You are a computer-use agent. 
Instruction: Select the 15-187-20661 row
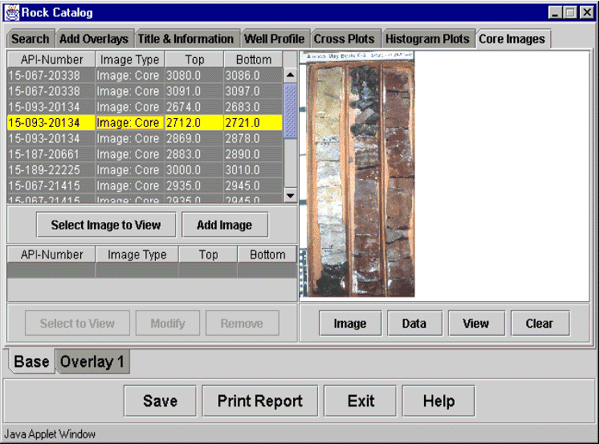pos(145,154)
